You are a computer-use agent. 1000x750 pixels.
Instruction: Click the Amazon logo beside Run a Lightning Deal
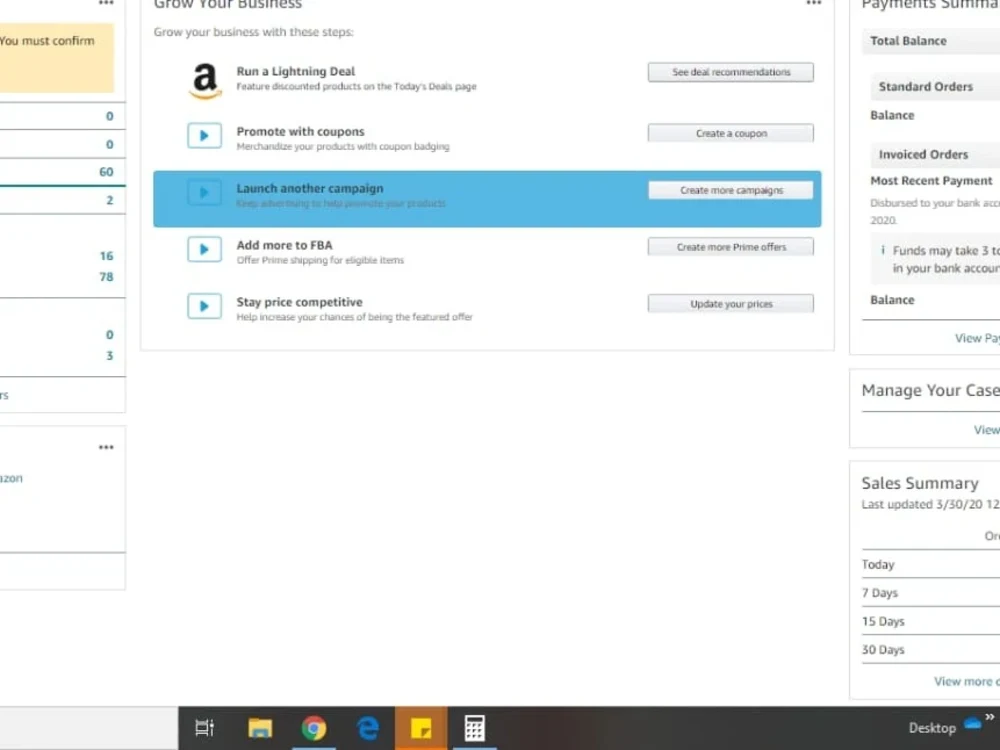205,81
